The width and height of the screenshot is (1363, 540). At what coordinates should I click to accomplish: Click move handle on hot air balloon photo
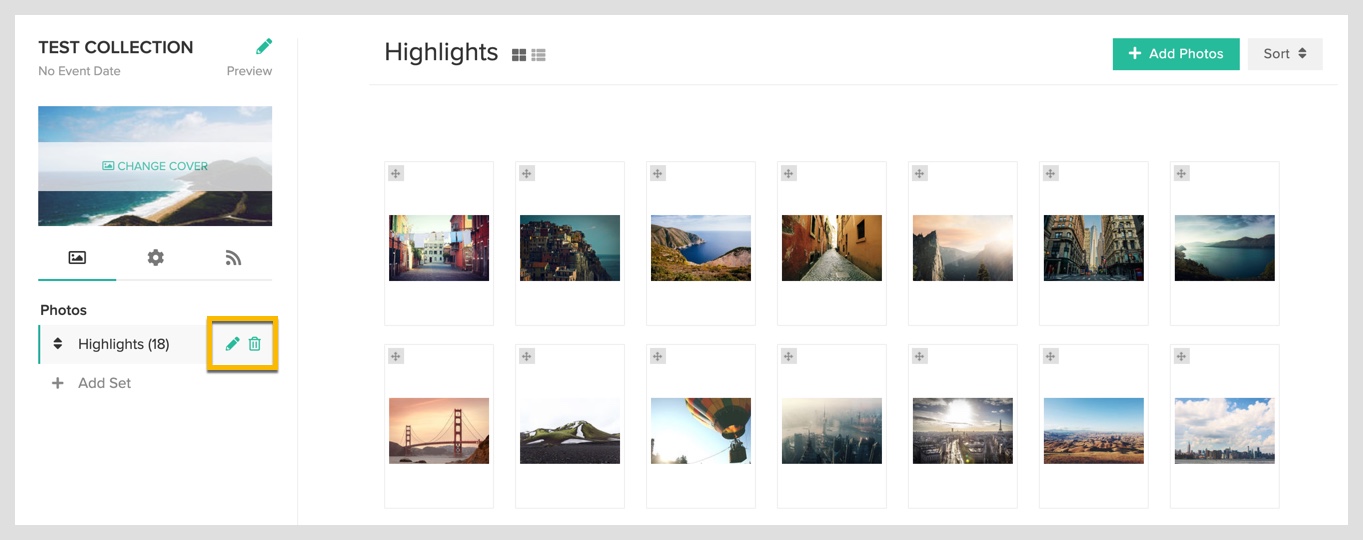(658, 357)
